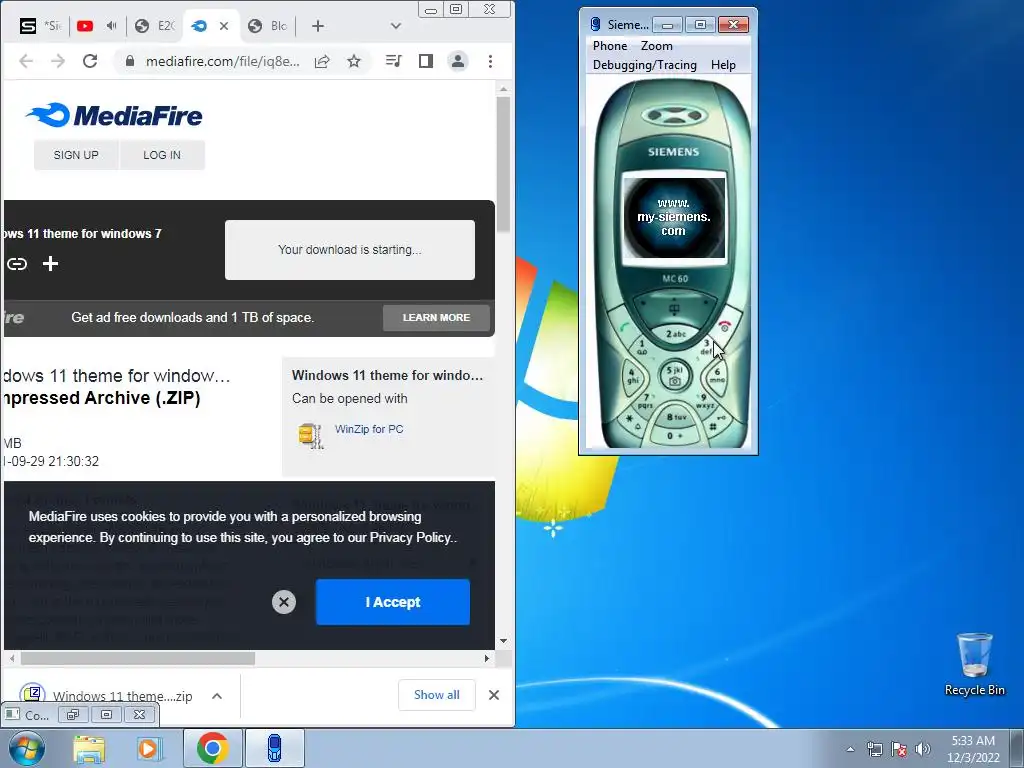The height and width of the screenshot is (768, 1024).
Task: Click the padlock site info icon
Action: click(130, 61)
